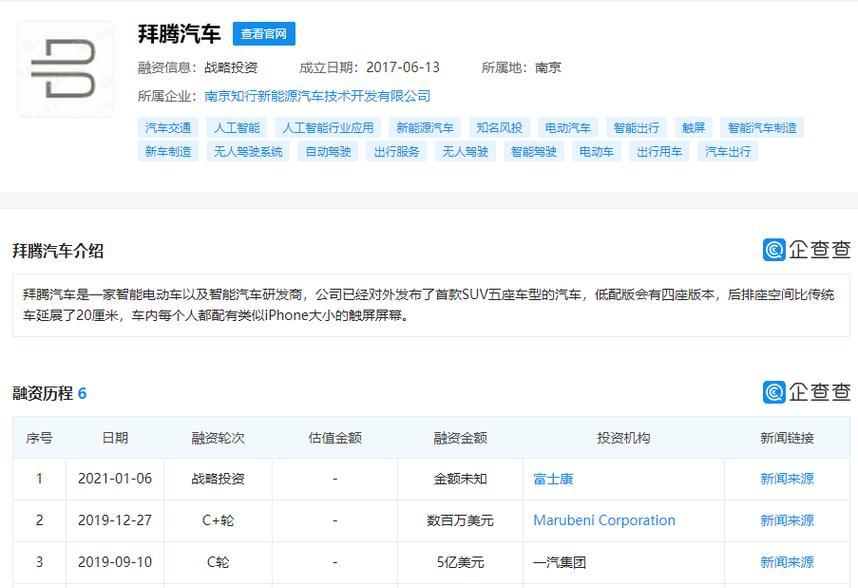858x588 pixels.
Task: Select the 智能驾驶 tag
Action: click(534, 152)
